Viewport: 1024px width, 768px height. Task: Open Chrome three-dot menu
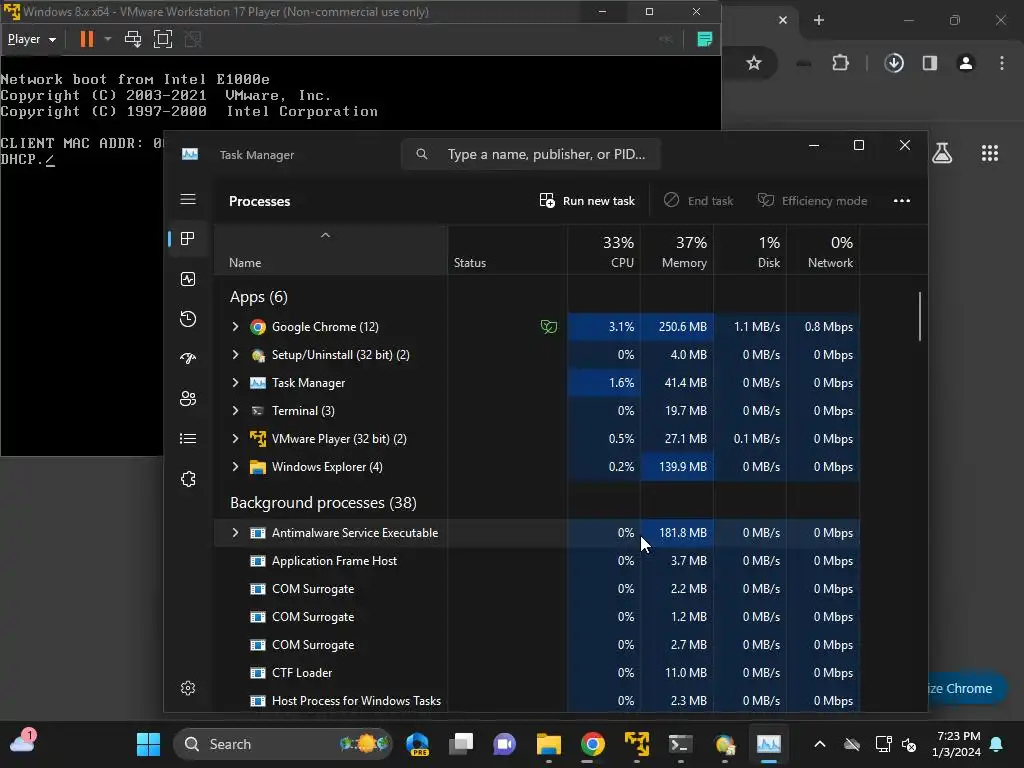click(1002, 63)
